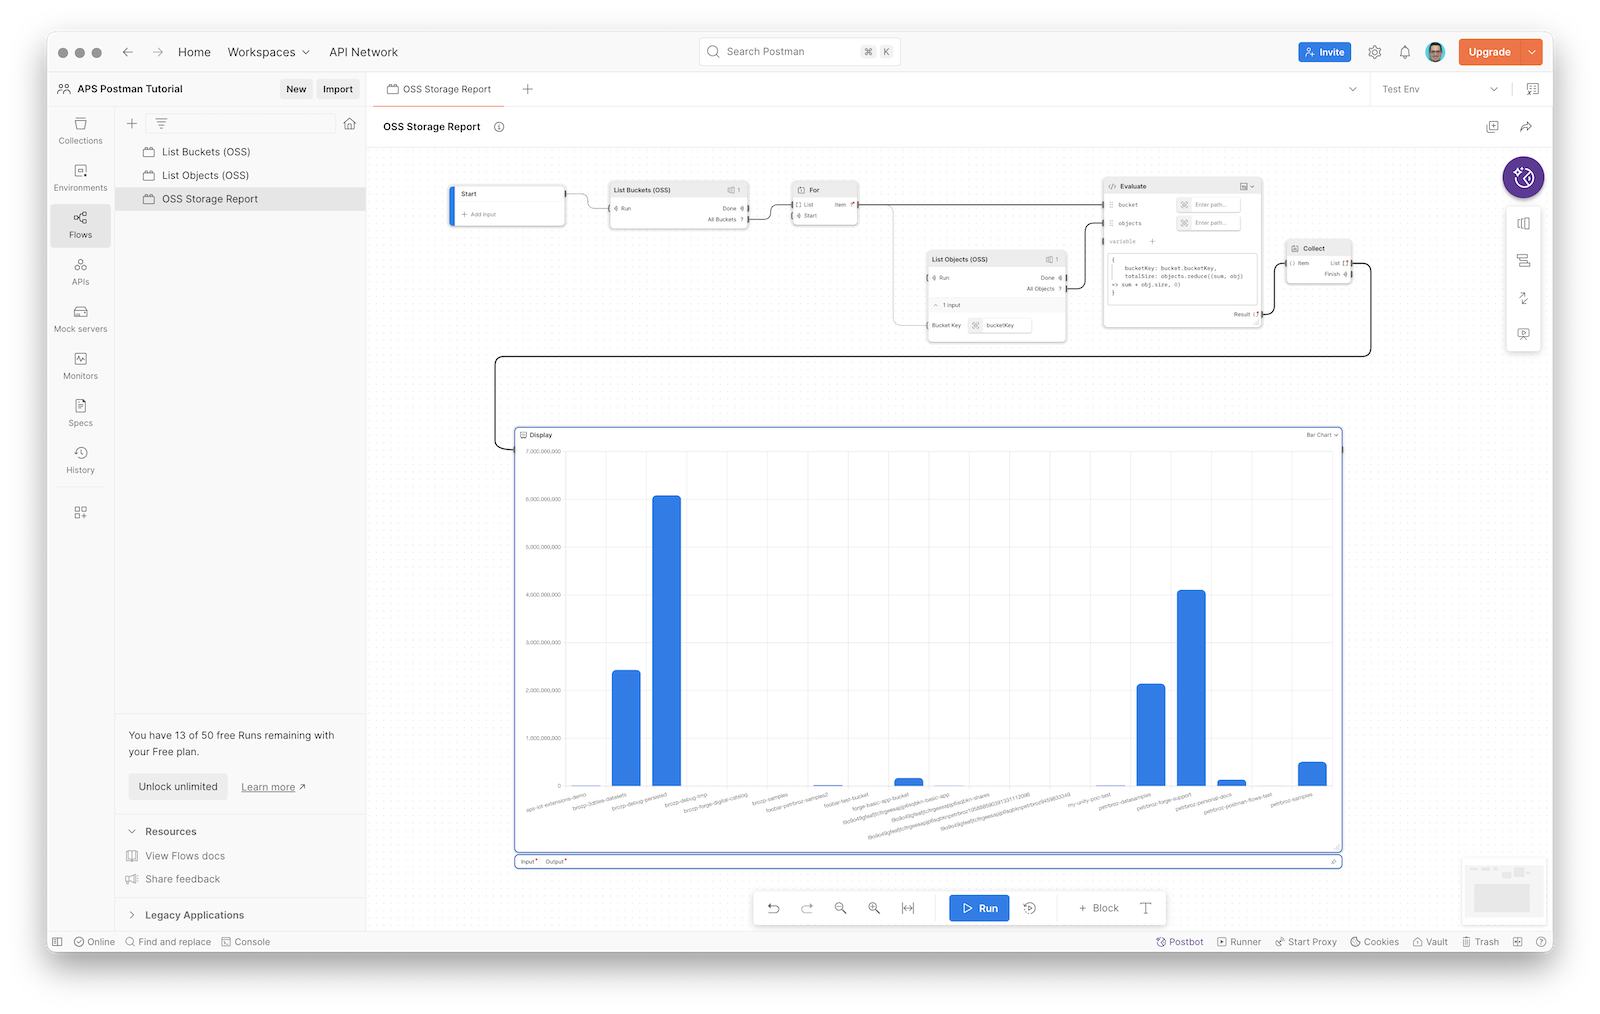Switch to the OSS Storage Report tab
This screenshot has height=1014, width=1600.
446,89
